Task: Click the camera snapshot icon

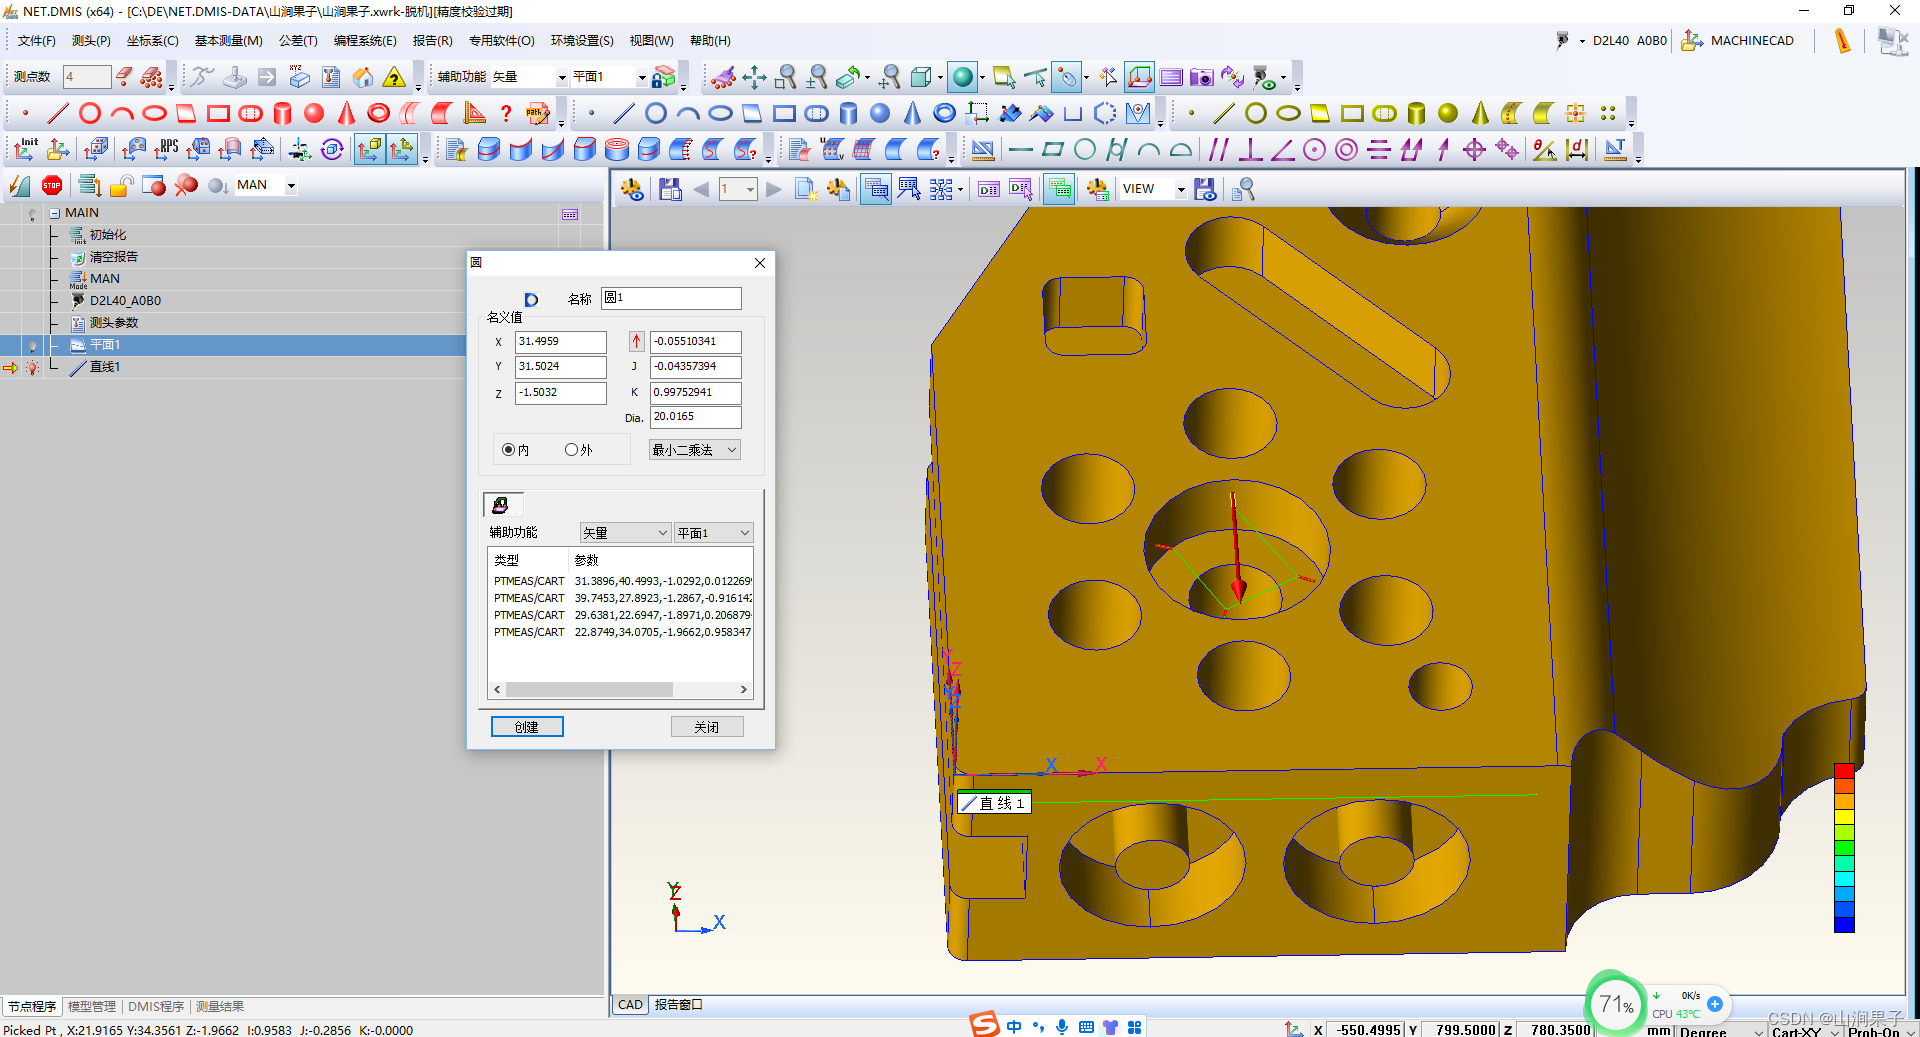Action: pyautogui.click(x=1202, y=77)
